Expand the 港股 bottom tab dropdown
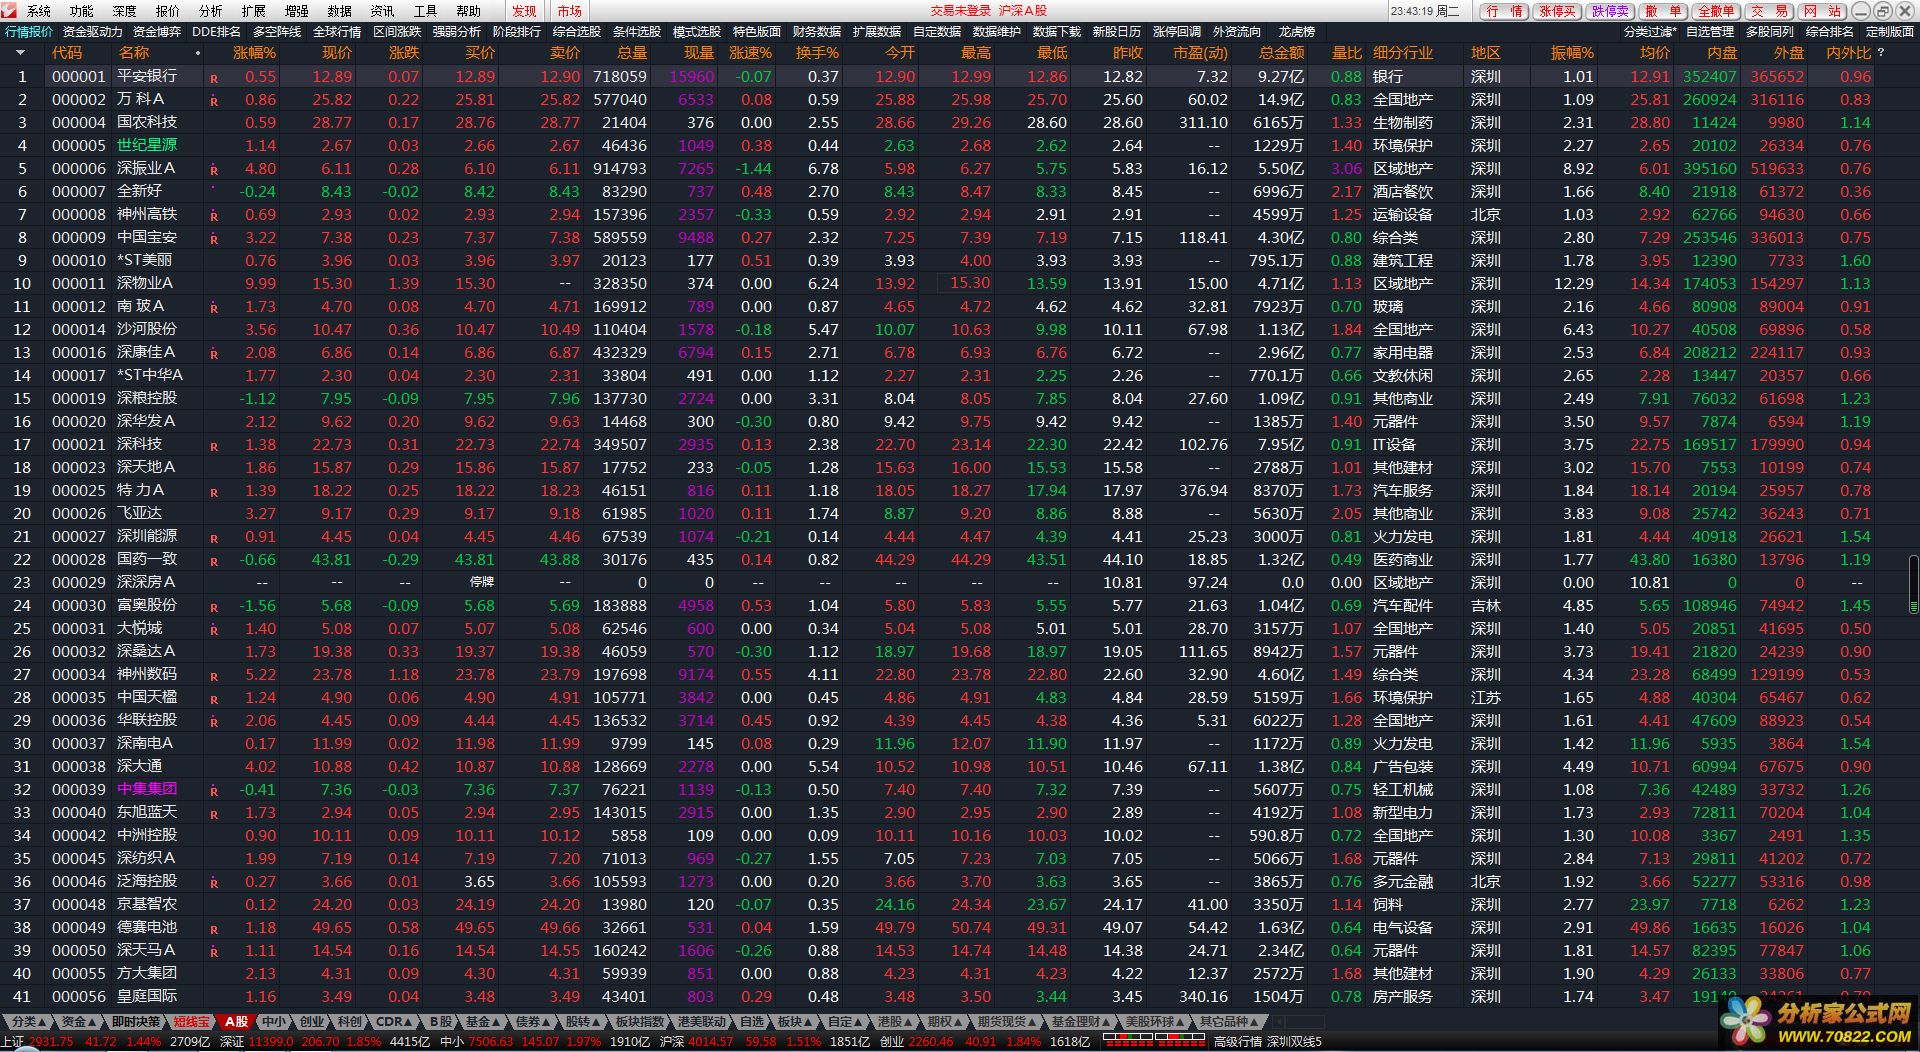 point(909,1022)
